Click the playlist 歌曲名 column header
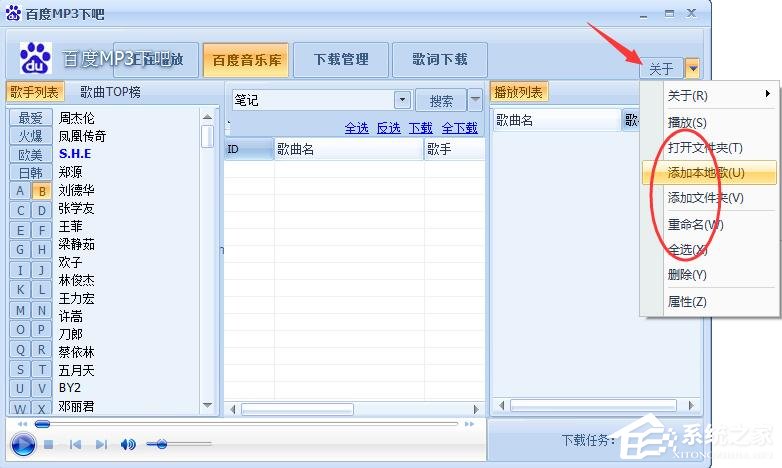Image resolution: width=782 pixels, height=468 pixels. pos(557,120)
